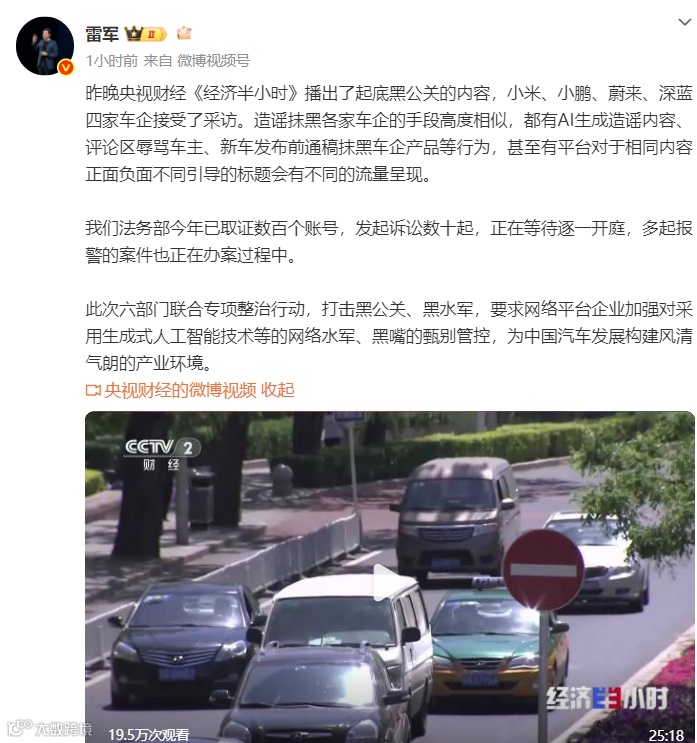Image resolution: width=697 pixels, height=743 pixels.
Task: Expand the post options chevron menu
Action: click(685, 22)
